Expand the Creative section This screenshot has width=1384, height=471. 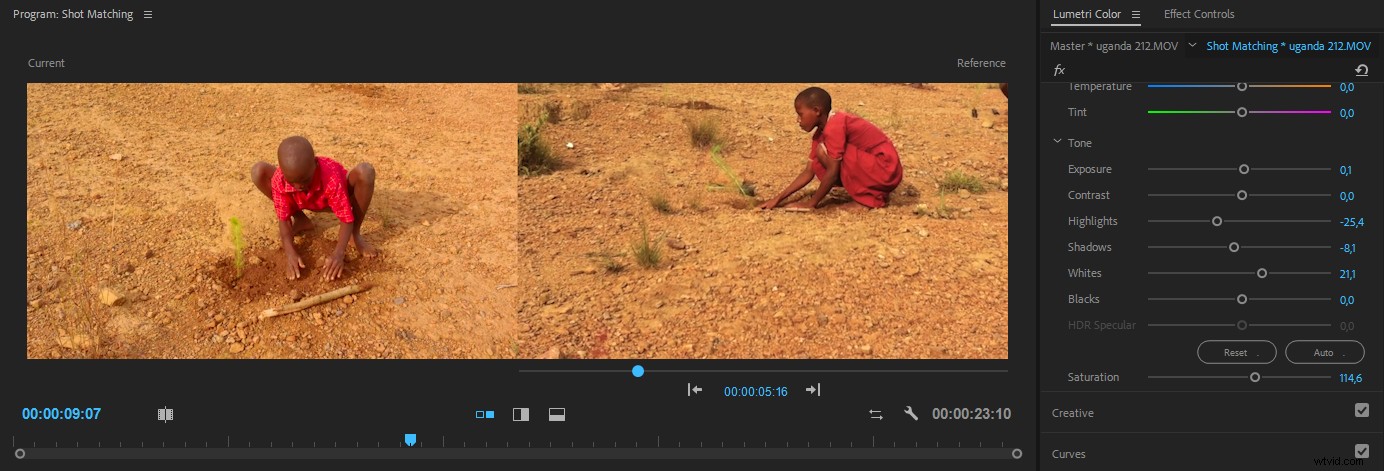[1073, 413]
